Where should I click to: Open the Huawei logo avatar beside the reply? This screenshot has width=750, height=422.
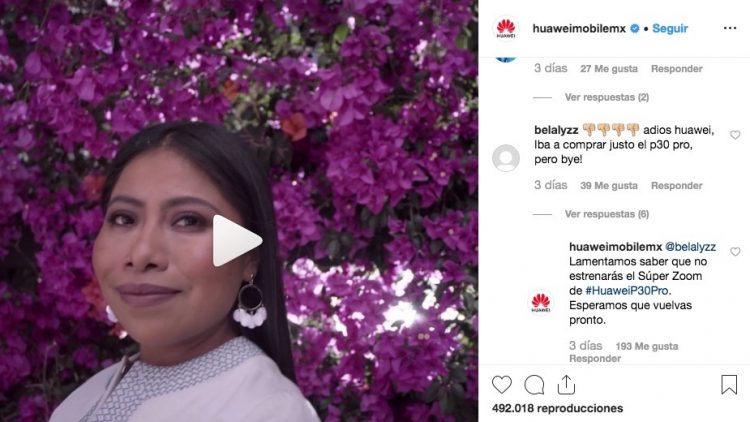(x=541, y=303)
